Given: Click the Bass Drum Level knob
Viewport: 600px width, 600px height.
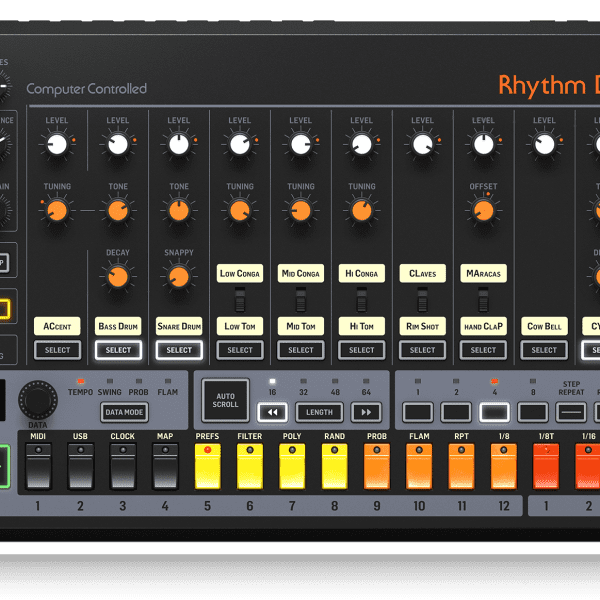Looking at the screenshot, I should pos(118,145).
